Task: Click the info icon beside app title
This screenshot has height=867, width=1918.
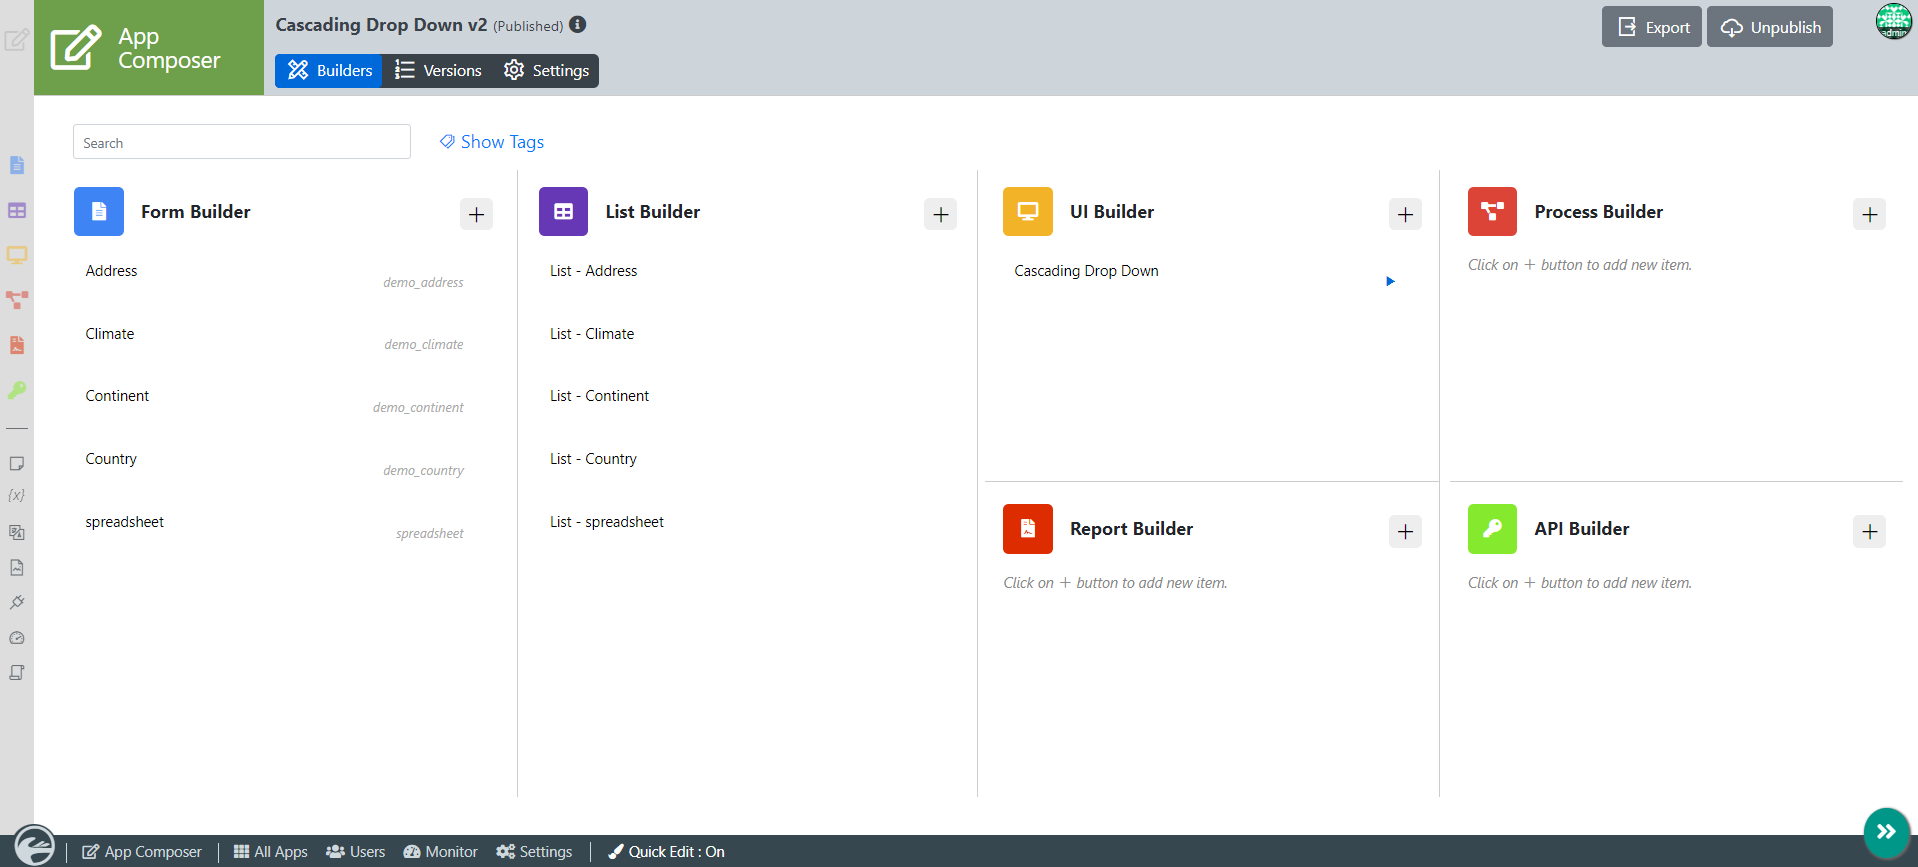Action: click(x=578, y=25)
